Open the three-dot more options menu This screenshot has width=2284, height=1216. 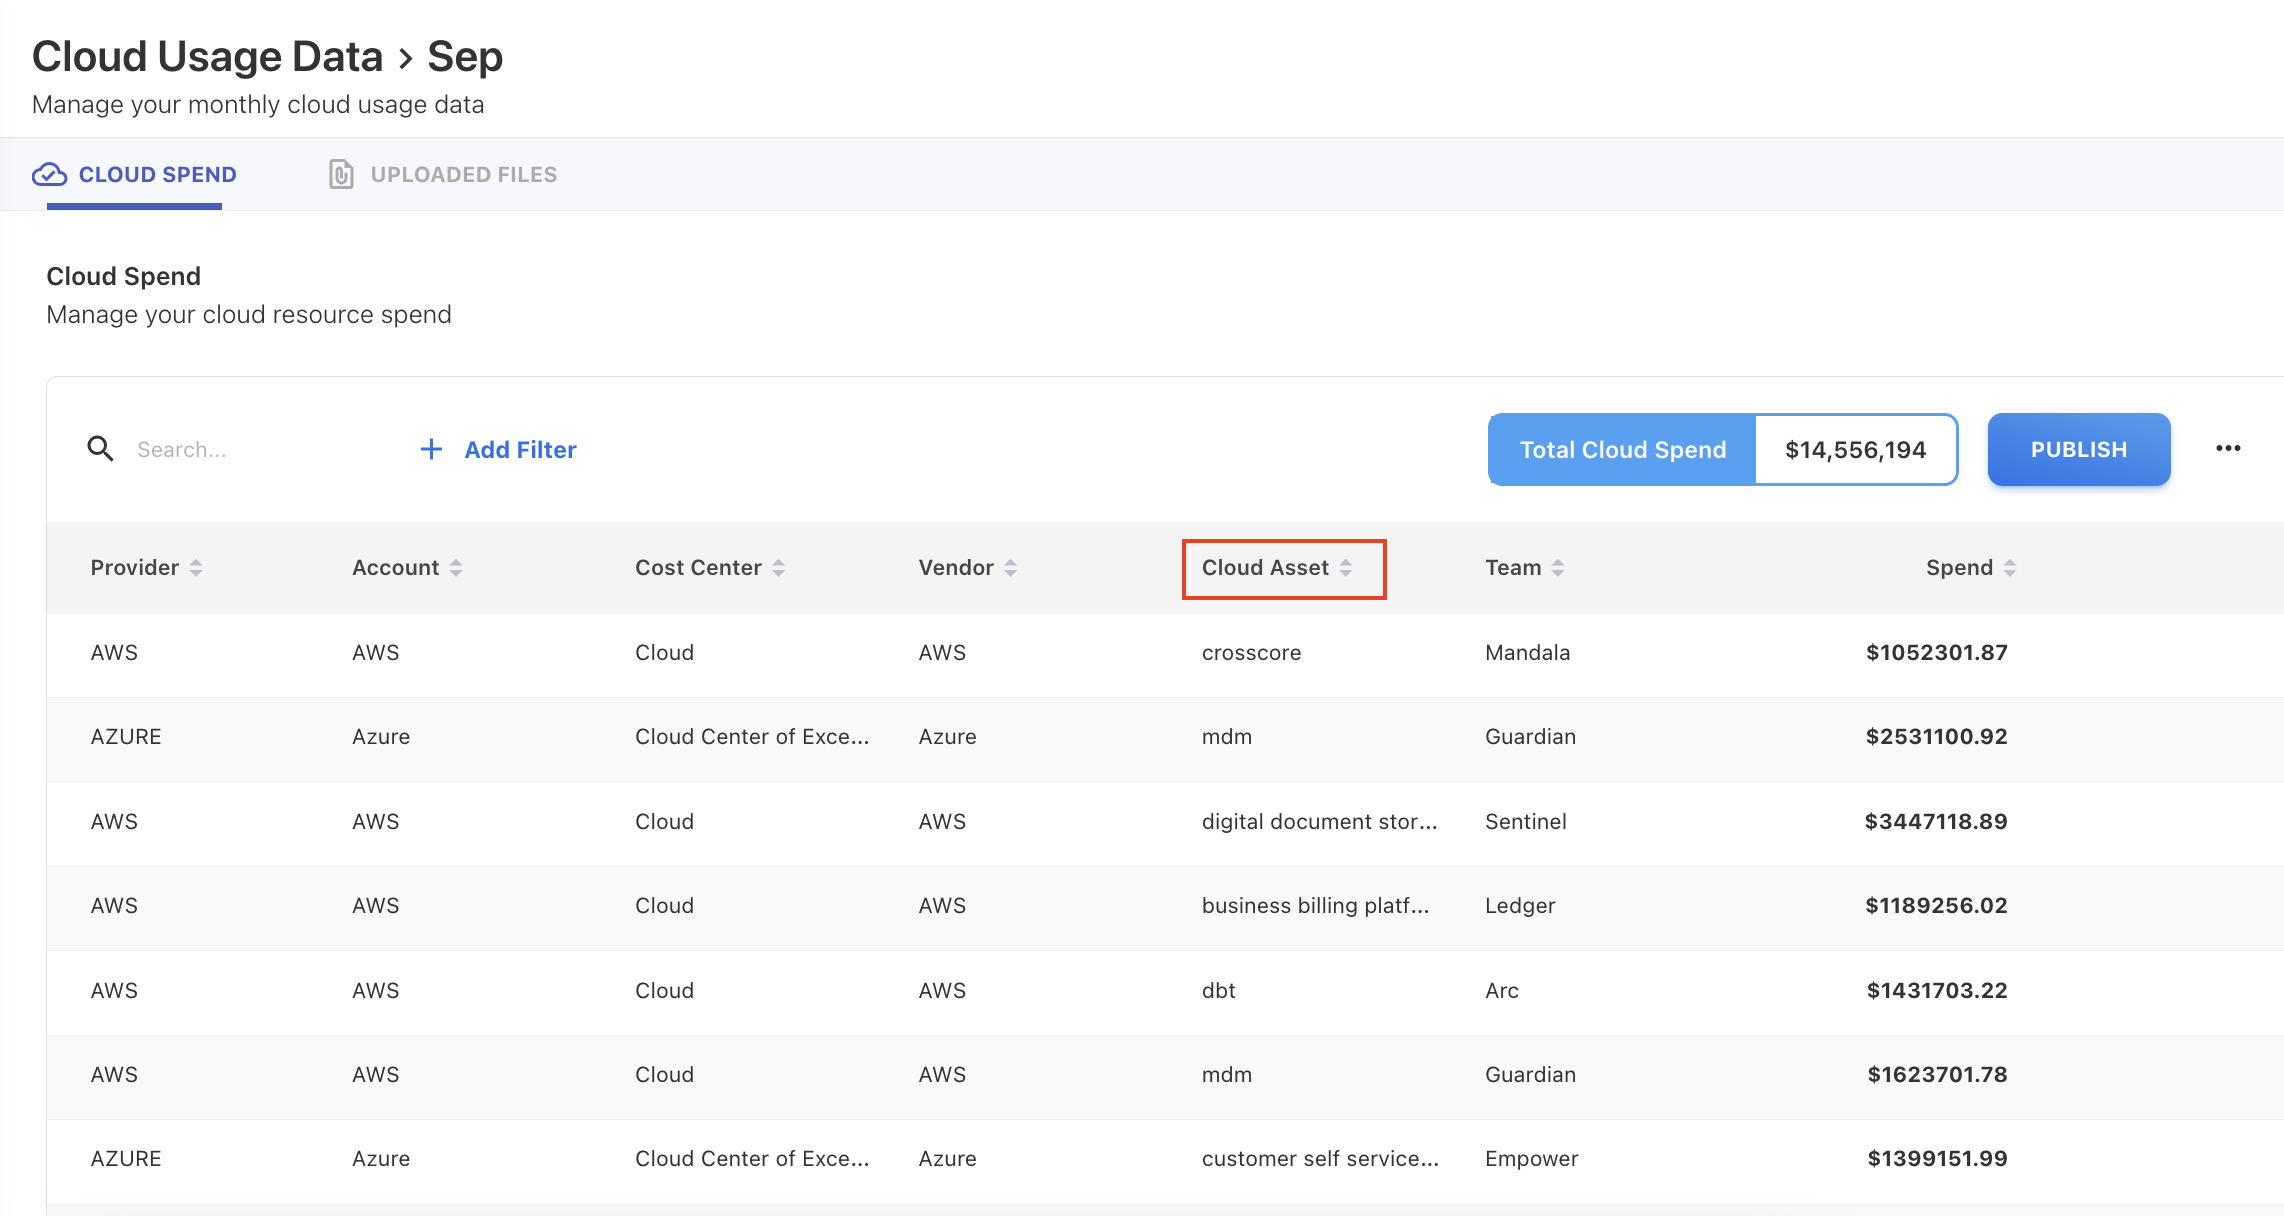pos(2228,449)
